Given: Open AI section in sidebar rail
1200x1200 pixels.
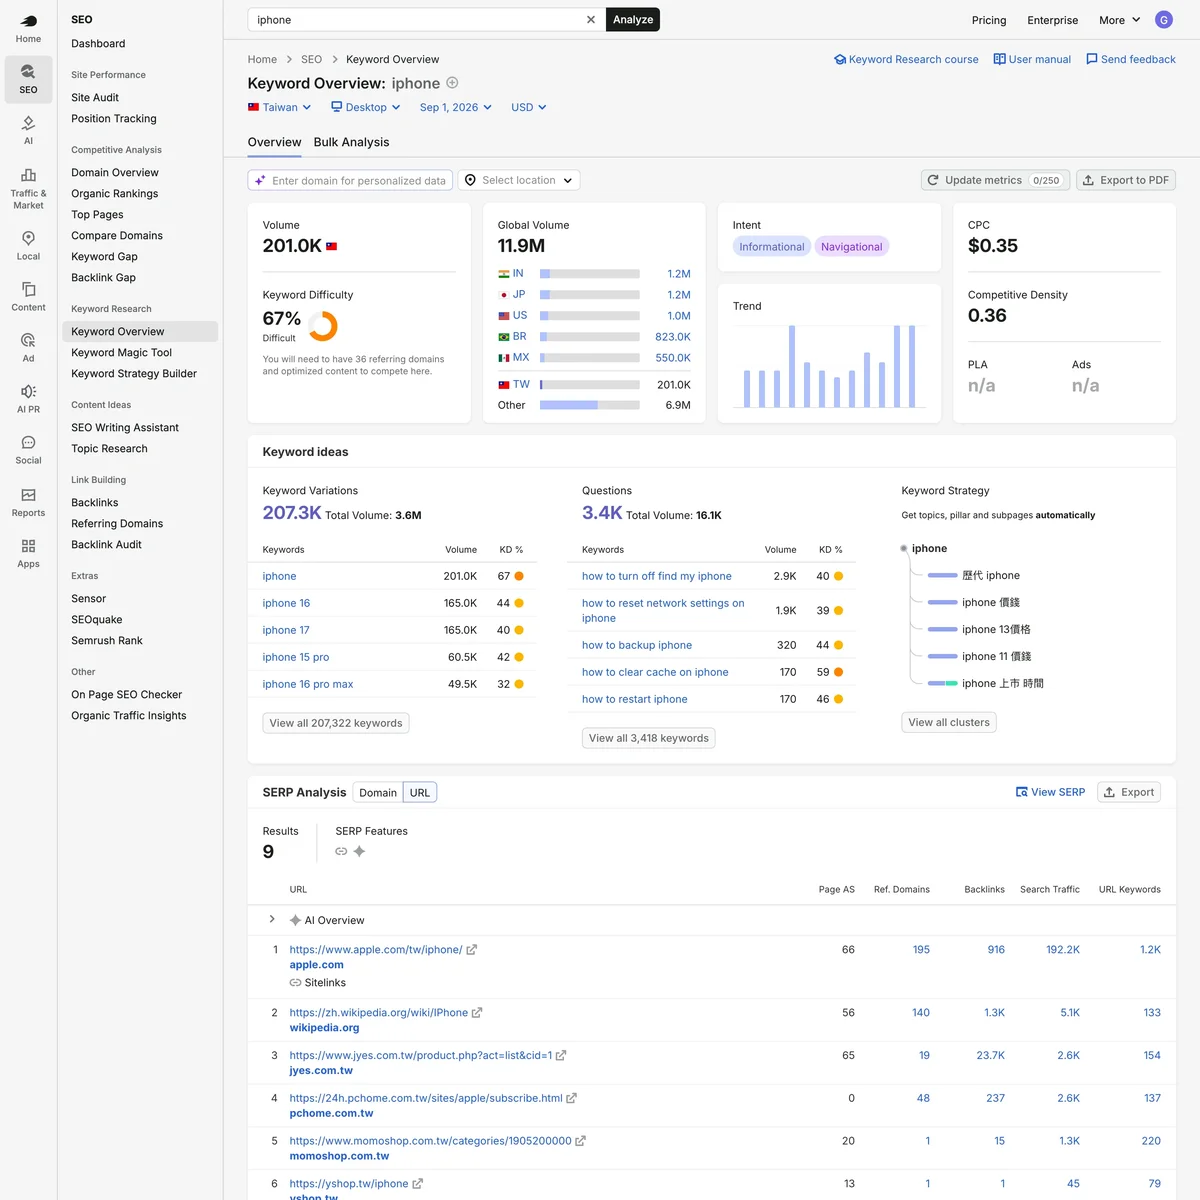Looking at the screenshot, I should click(x=28, y=130).
